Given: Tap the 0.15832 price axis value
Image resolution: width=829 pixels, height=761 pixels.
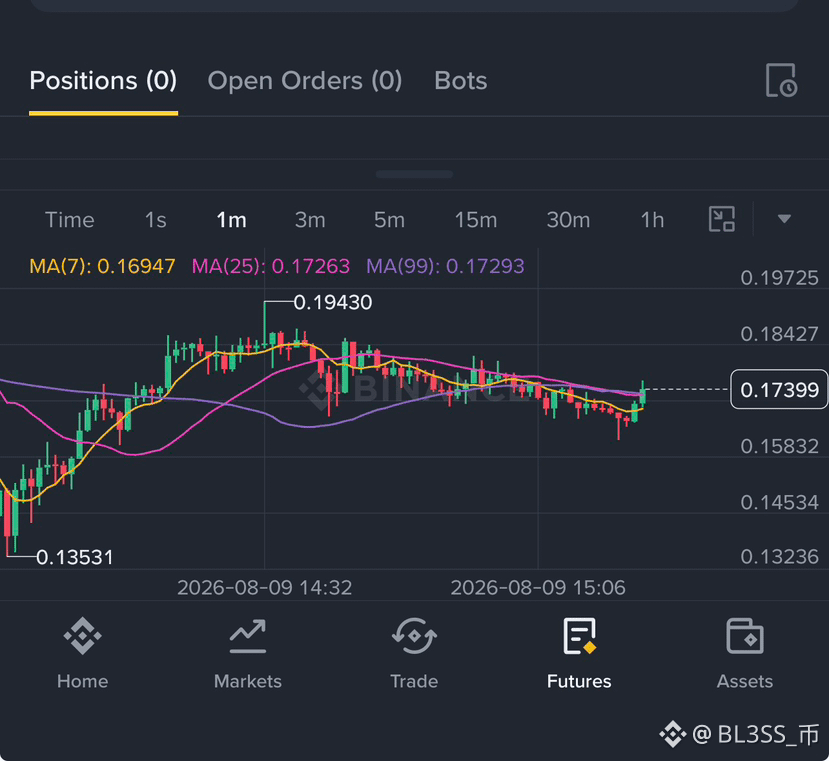Looking at the screenshot, I should click(x=779, y=446).
